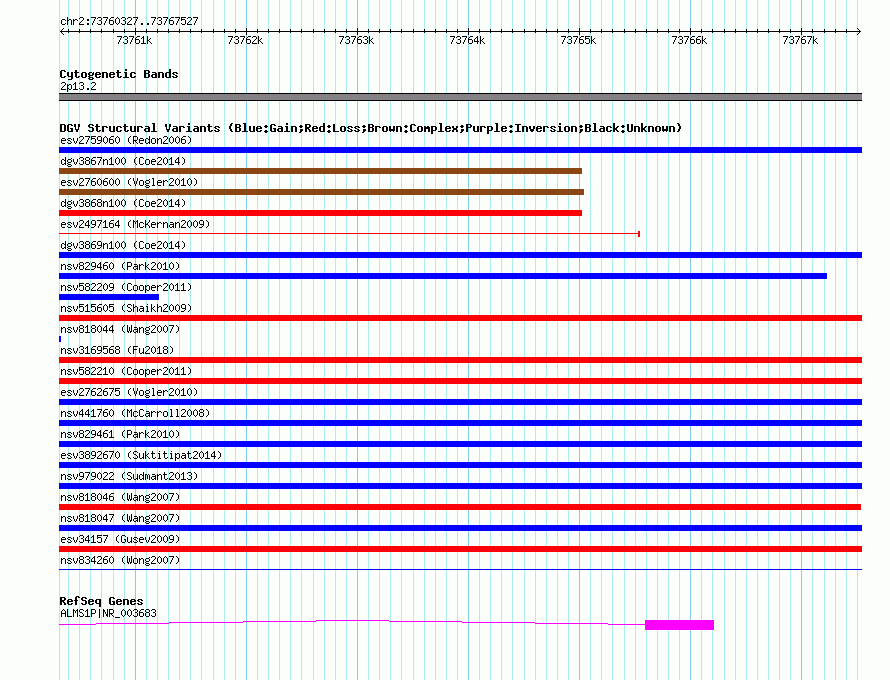Click the nsv829460 (Park2010) label

click(x=120, y=266)
